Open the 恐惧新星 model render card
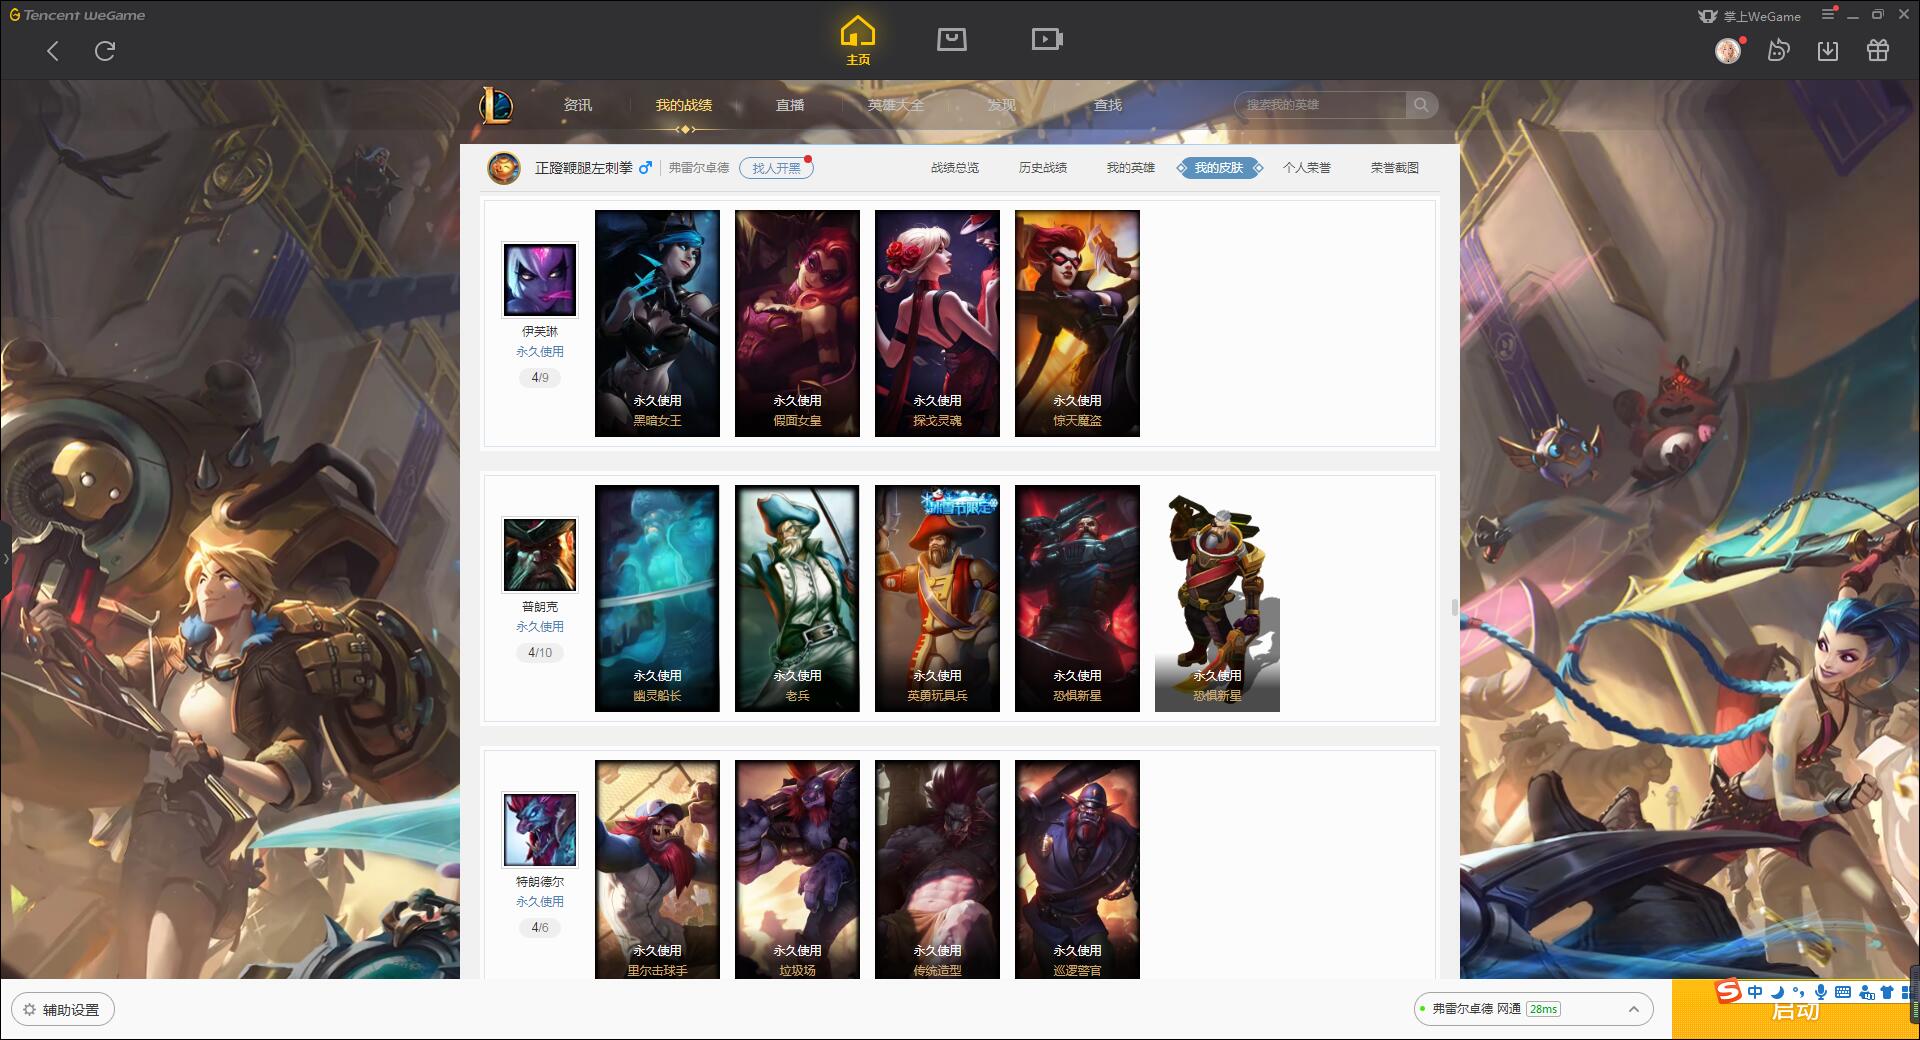The width and height of the screenshot is (1920, 1040). (x=1217, y=598)
